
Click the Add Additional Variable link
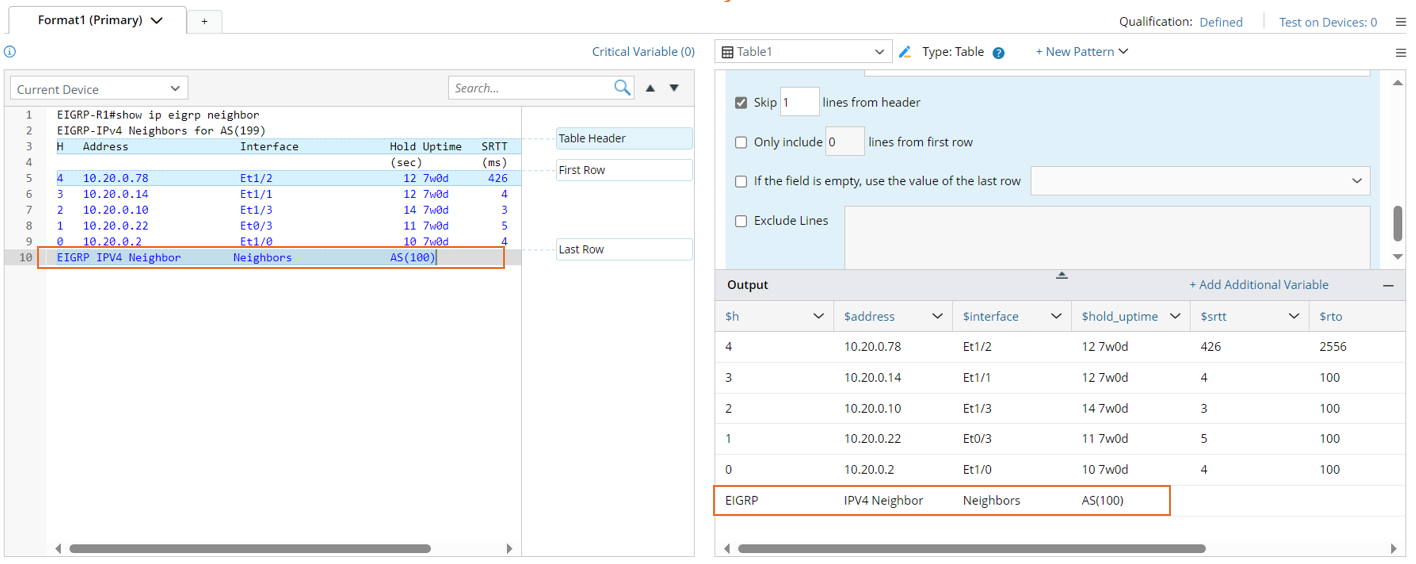click(1258, 285)
